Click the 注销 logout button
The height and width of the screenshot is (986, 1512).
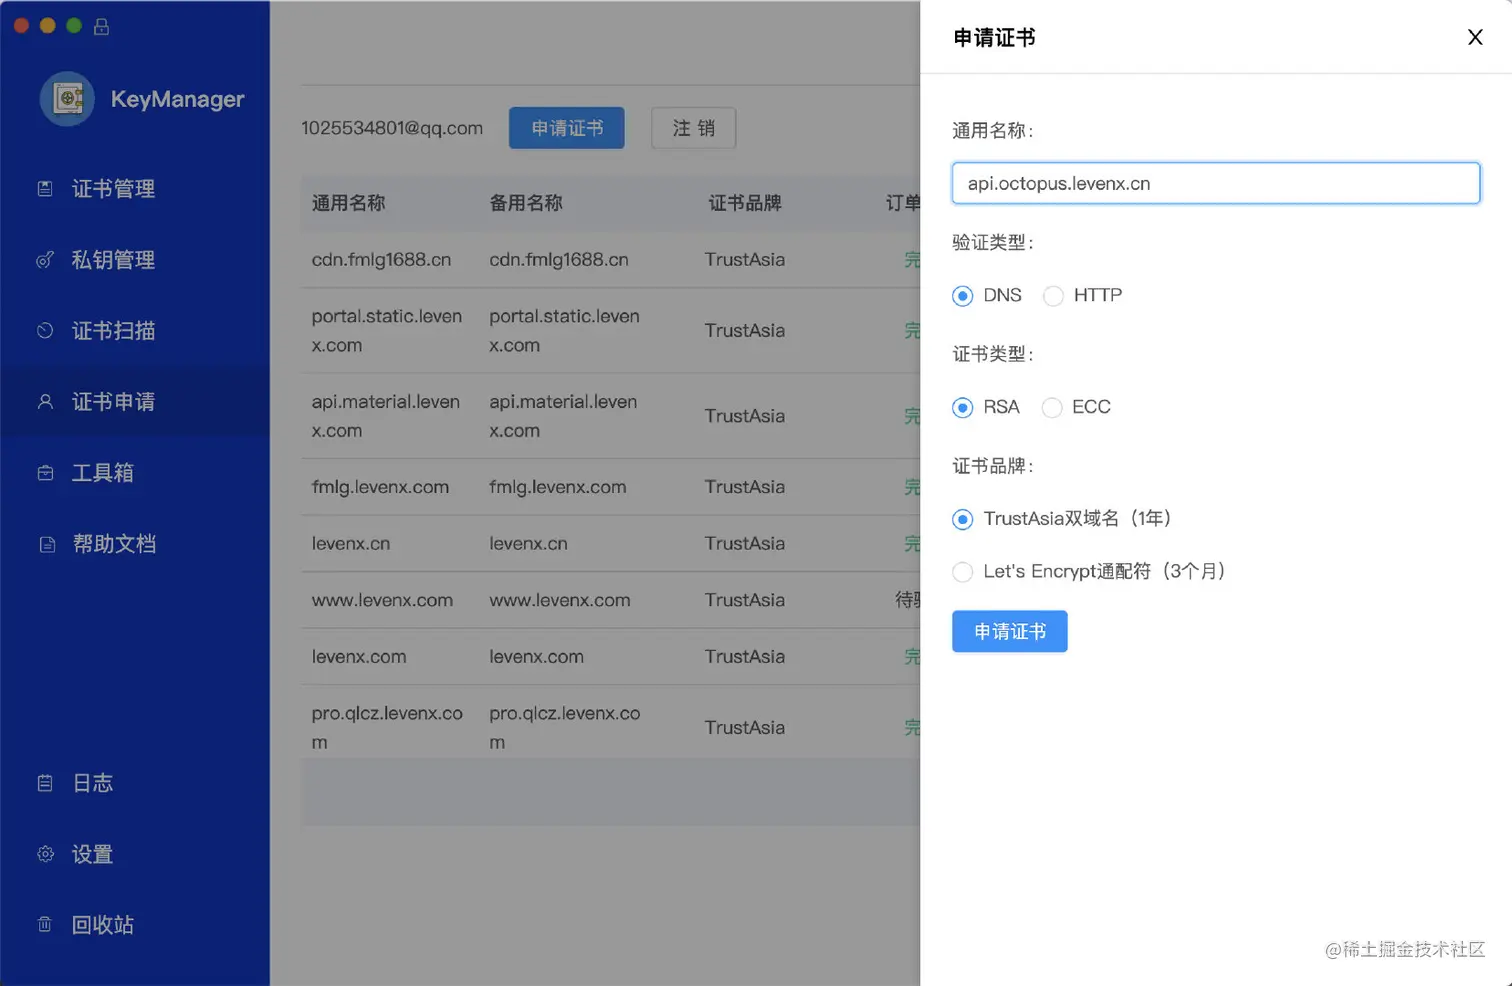coord(694,128)
